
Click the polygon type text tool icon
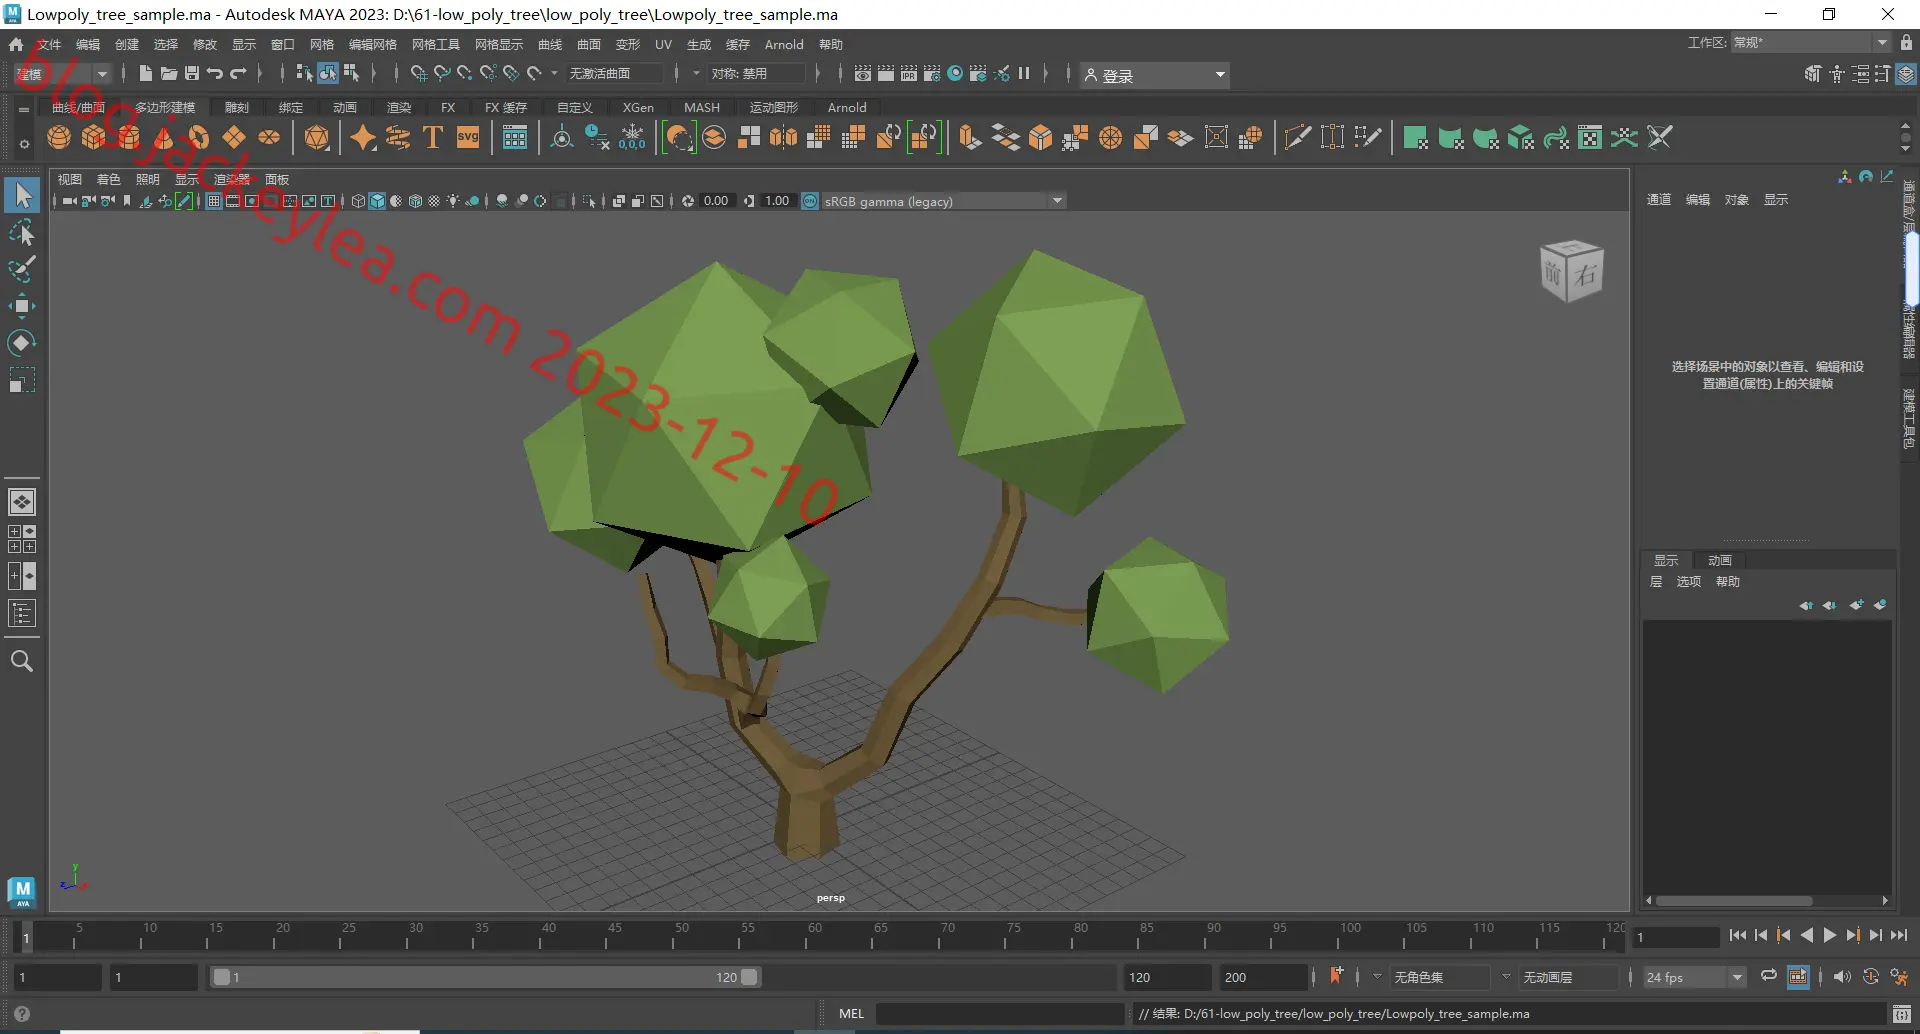(433, 137)
